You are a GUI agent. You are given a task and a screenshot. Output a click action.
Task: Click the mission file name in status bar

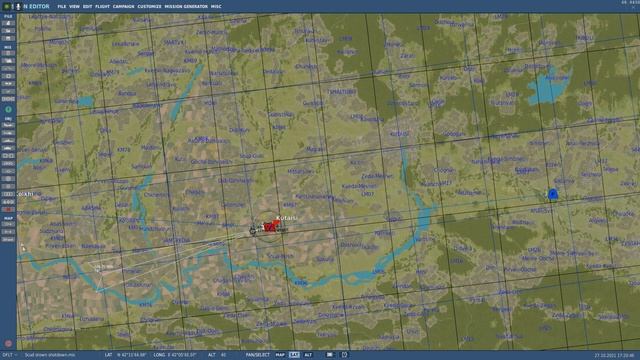(x=50, y=355)
